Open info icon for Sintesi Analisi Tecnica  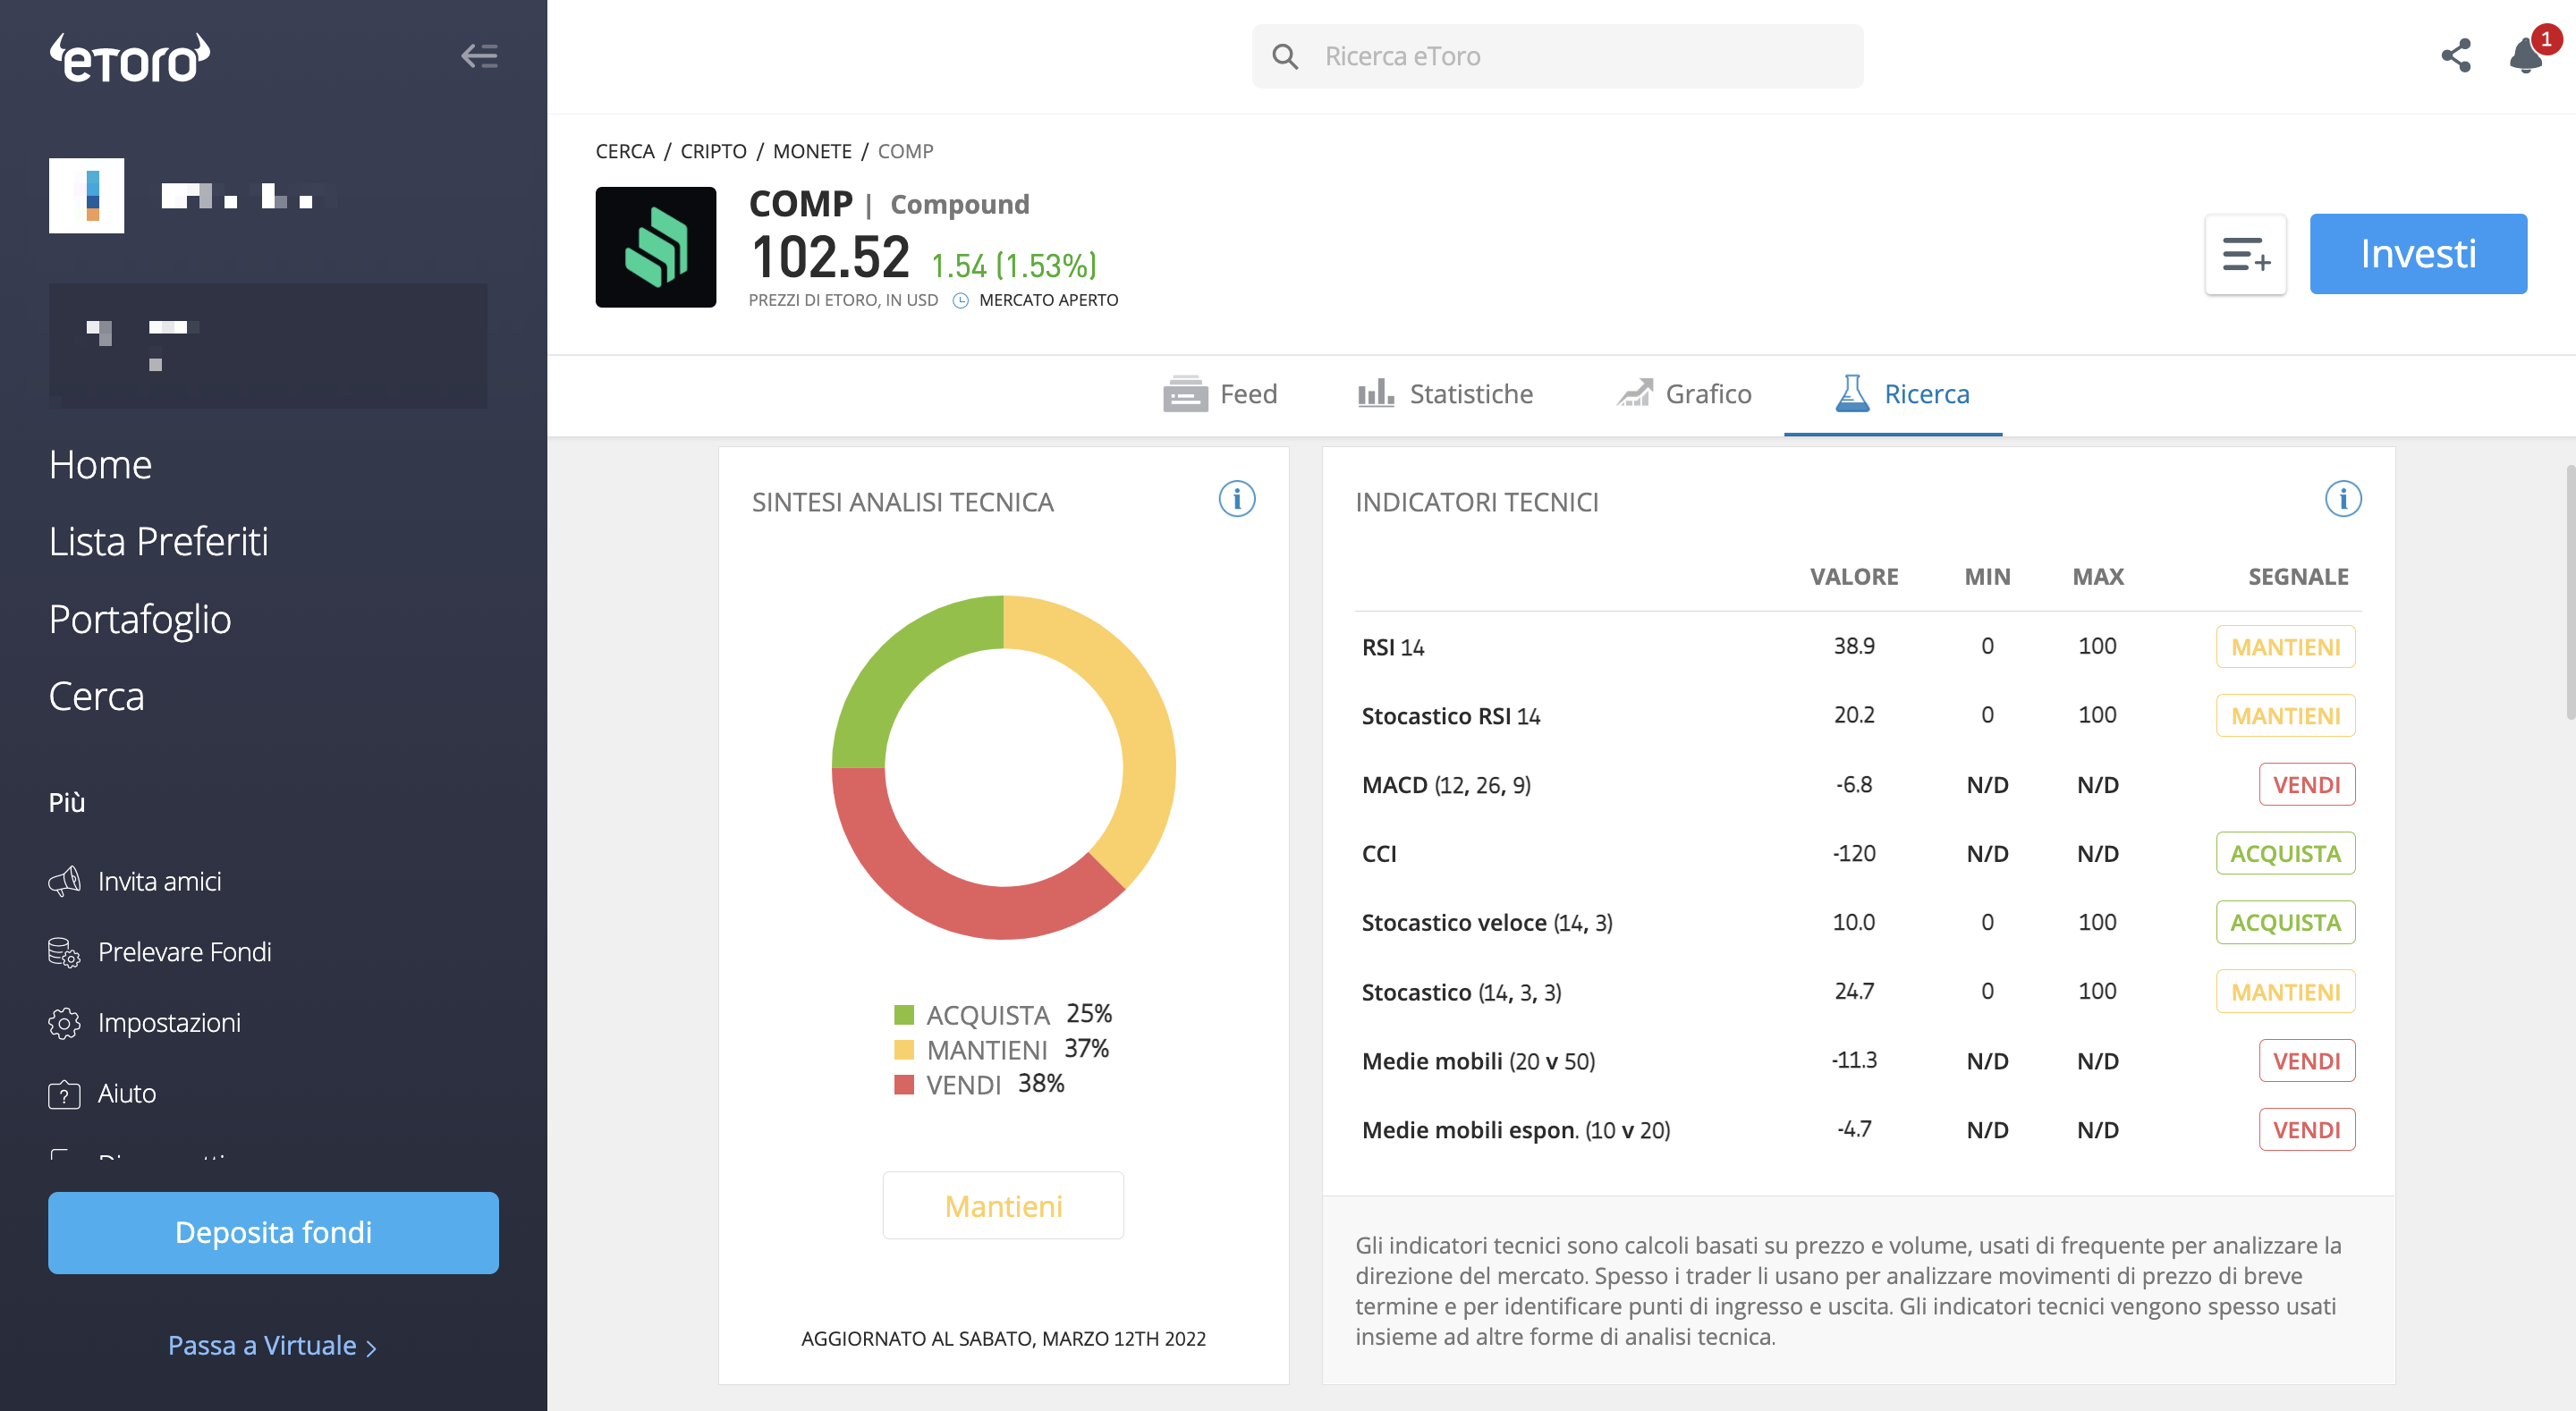click(x=1236, y=499)
